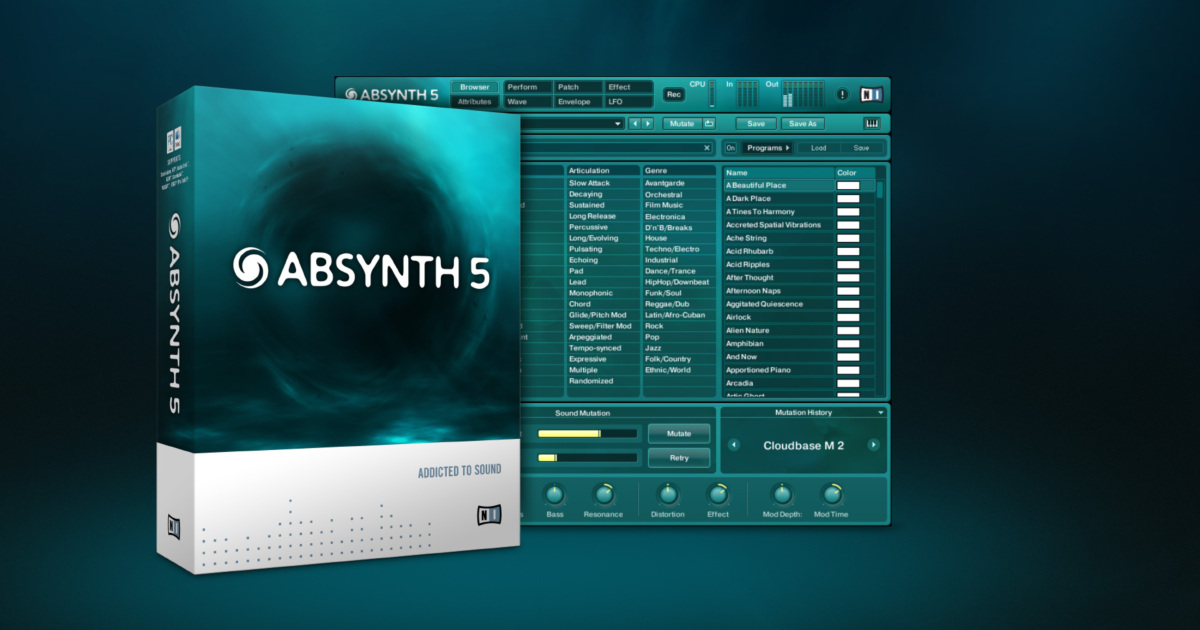Expand the Mutation History dropdown arrow
Screen dimensions: 1200x630
tap(880, 412)
